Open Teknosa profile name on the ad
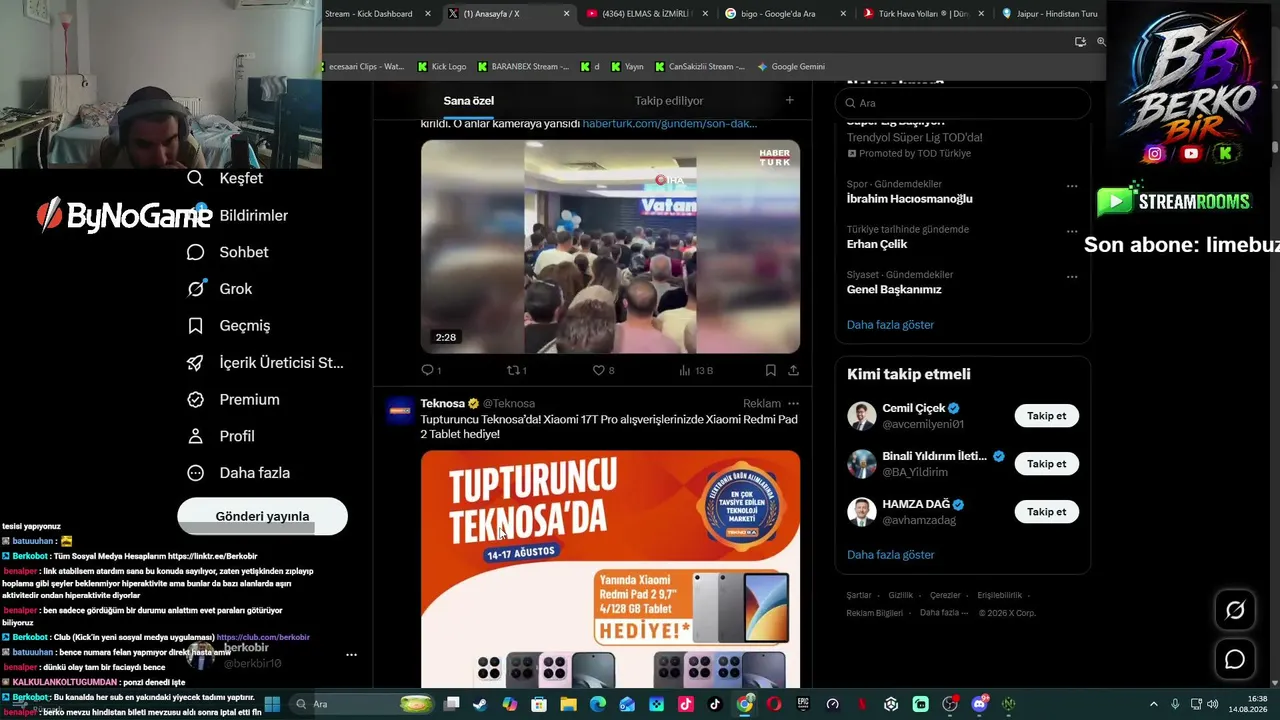Screen dimensions: 1280x720 (x=443, y=403)
